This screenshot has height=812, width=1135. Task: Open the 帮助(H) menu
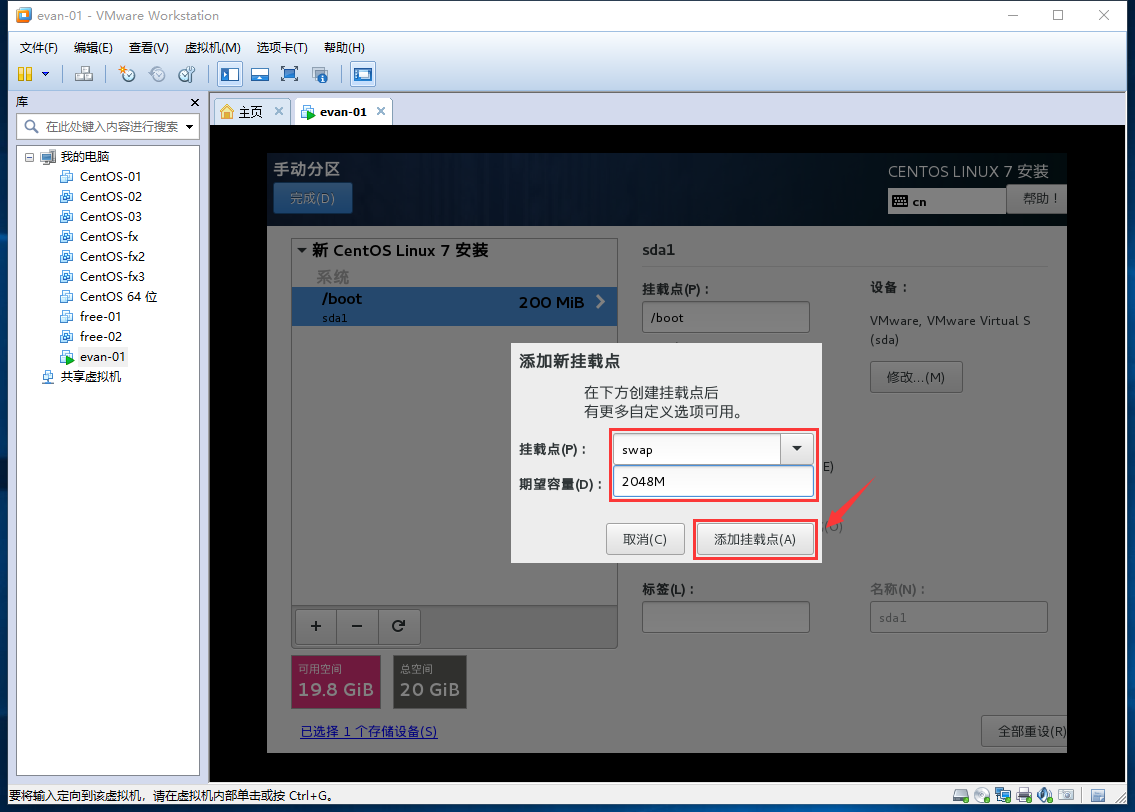(344, 48)
